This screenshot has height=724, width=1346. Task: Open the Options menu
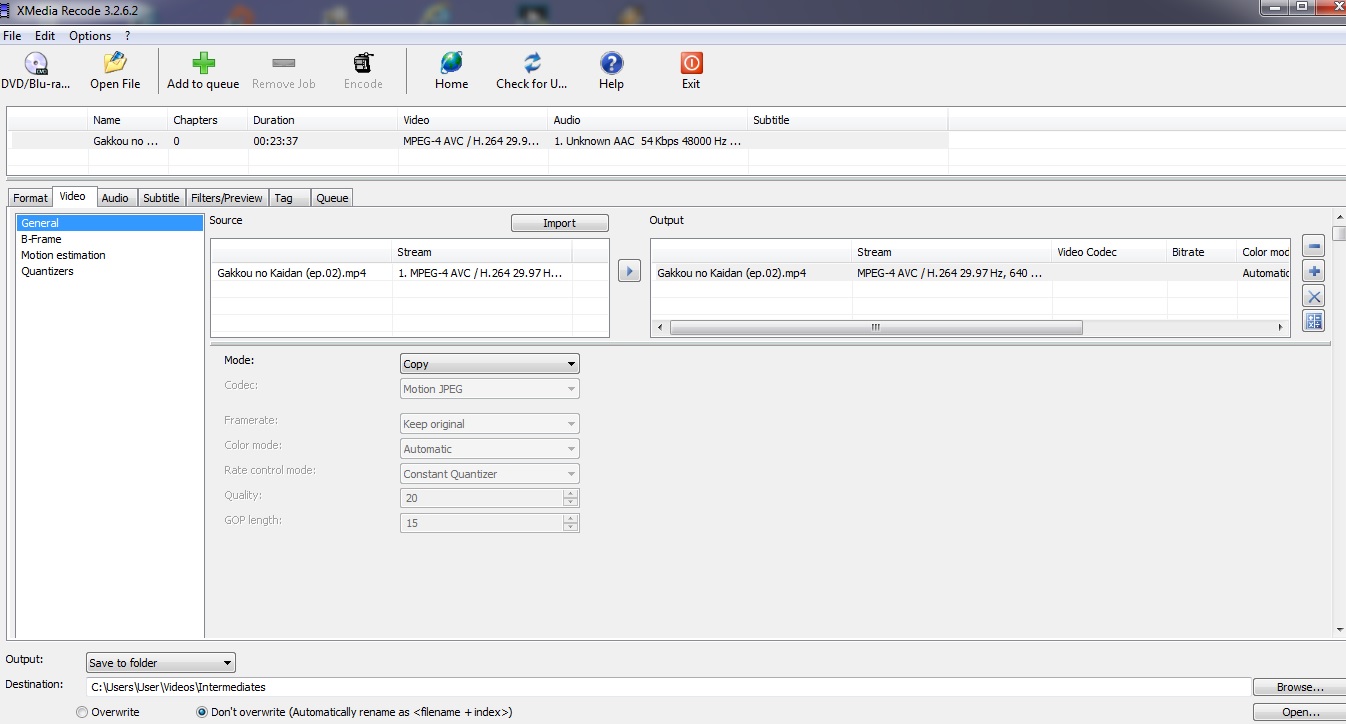[x=90, y=35]
